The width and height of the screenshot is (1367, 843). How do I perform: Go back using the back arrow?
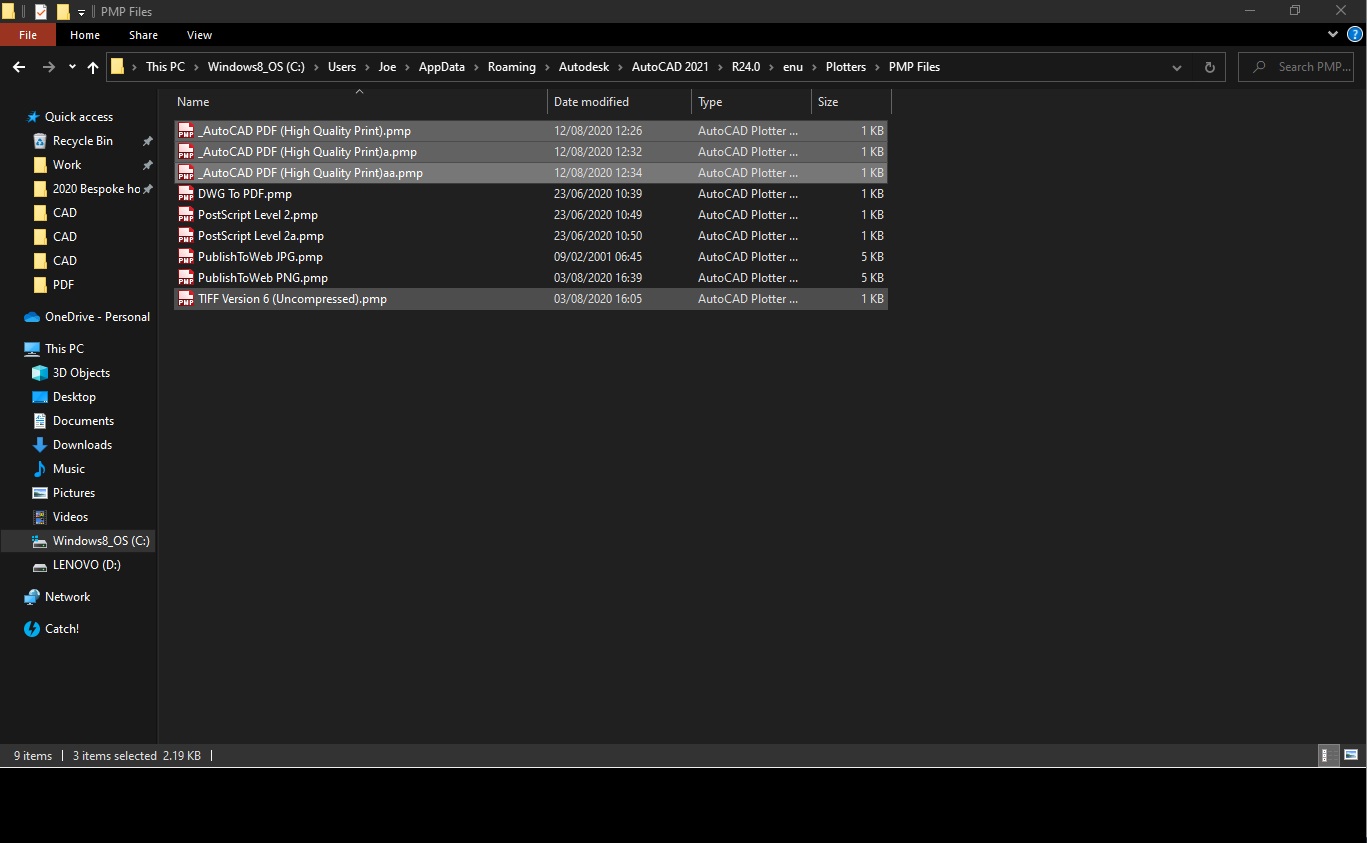(x=18, y=67)
